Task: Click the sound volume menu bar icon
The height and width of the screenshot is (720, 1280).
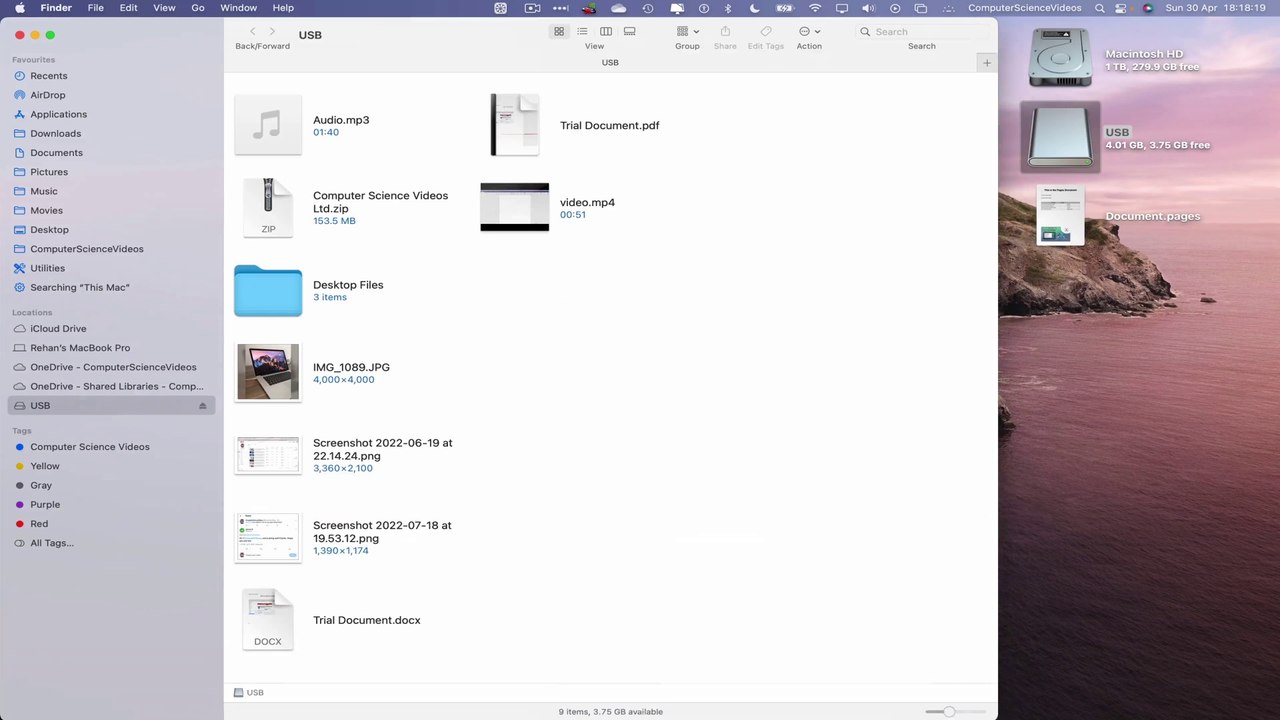Action: pos(868,8)
